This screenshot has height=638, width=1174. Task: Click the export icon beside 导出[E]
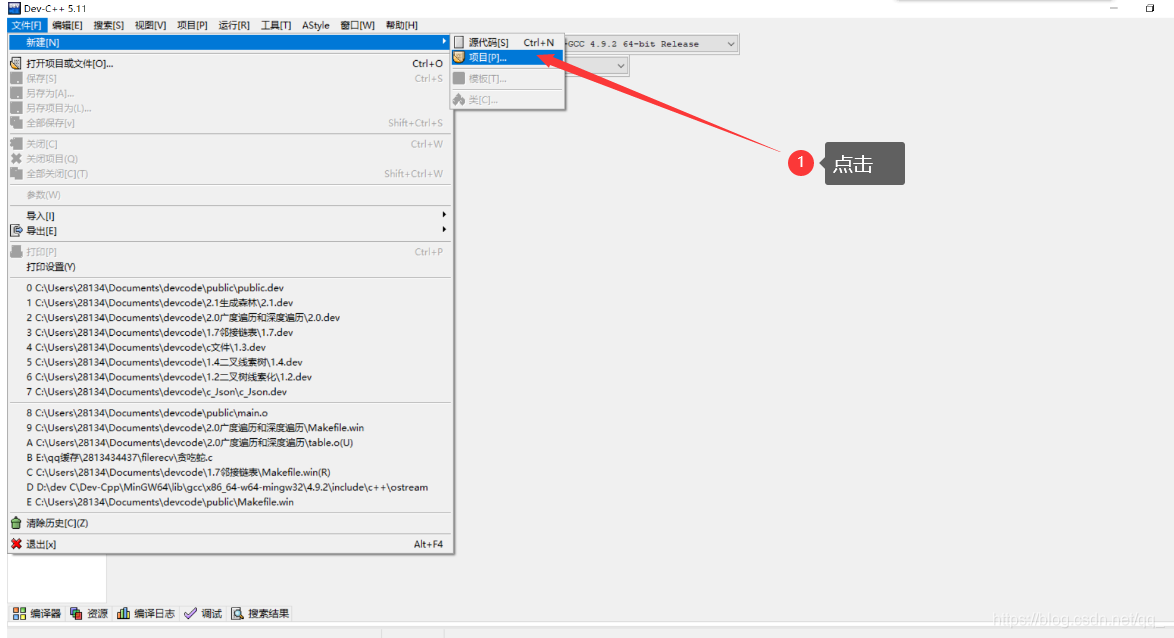point(16,231)
